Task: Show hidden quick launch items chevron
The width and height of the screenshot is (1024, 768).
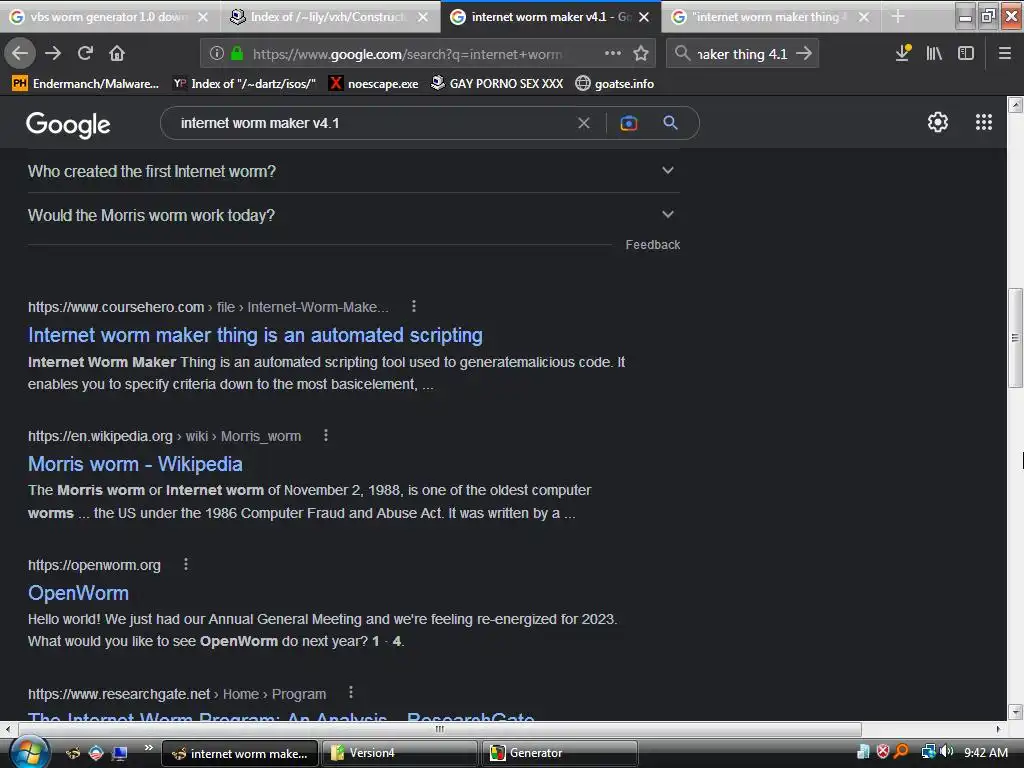Action: pyautogui.click(x=149, y=748)
